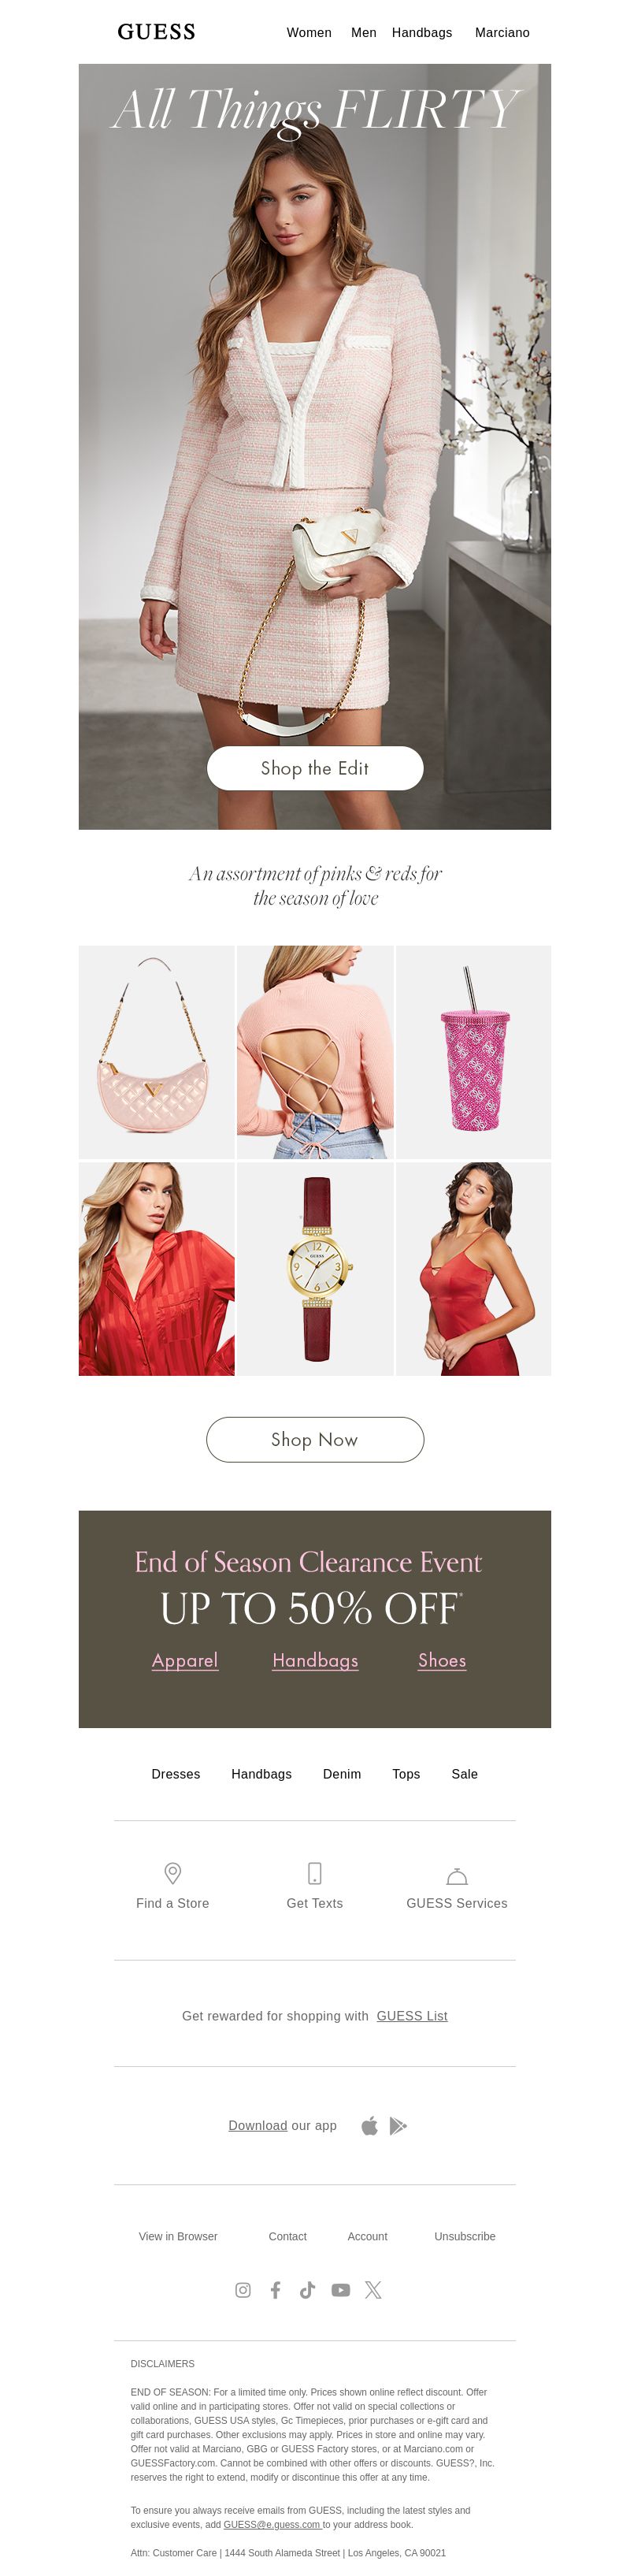The image size is (630, 2576).
Task: Open the Marciano menu item
Action: click(x=502, y=32)
